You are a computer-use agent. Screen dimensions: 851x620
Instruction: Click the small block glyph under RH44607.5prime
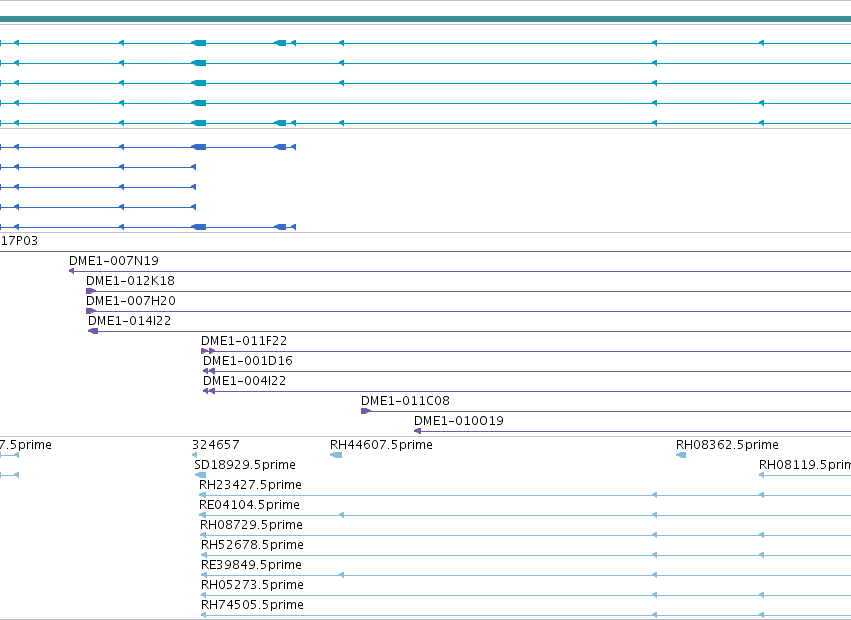(336, 455)
